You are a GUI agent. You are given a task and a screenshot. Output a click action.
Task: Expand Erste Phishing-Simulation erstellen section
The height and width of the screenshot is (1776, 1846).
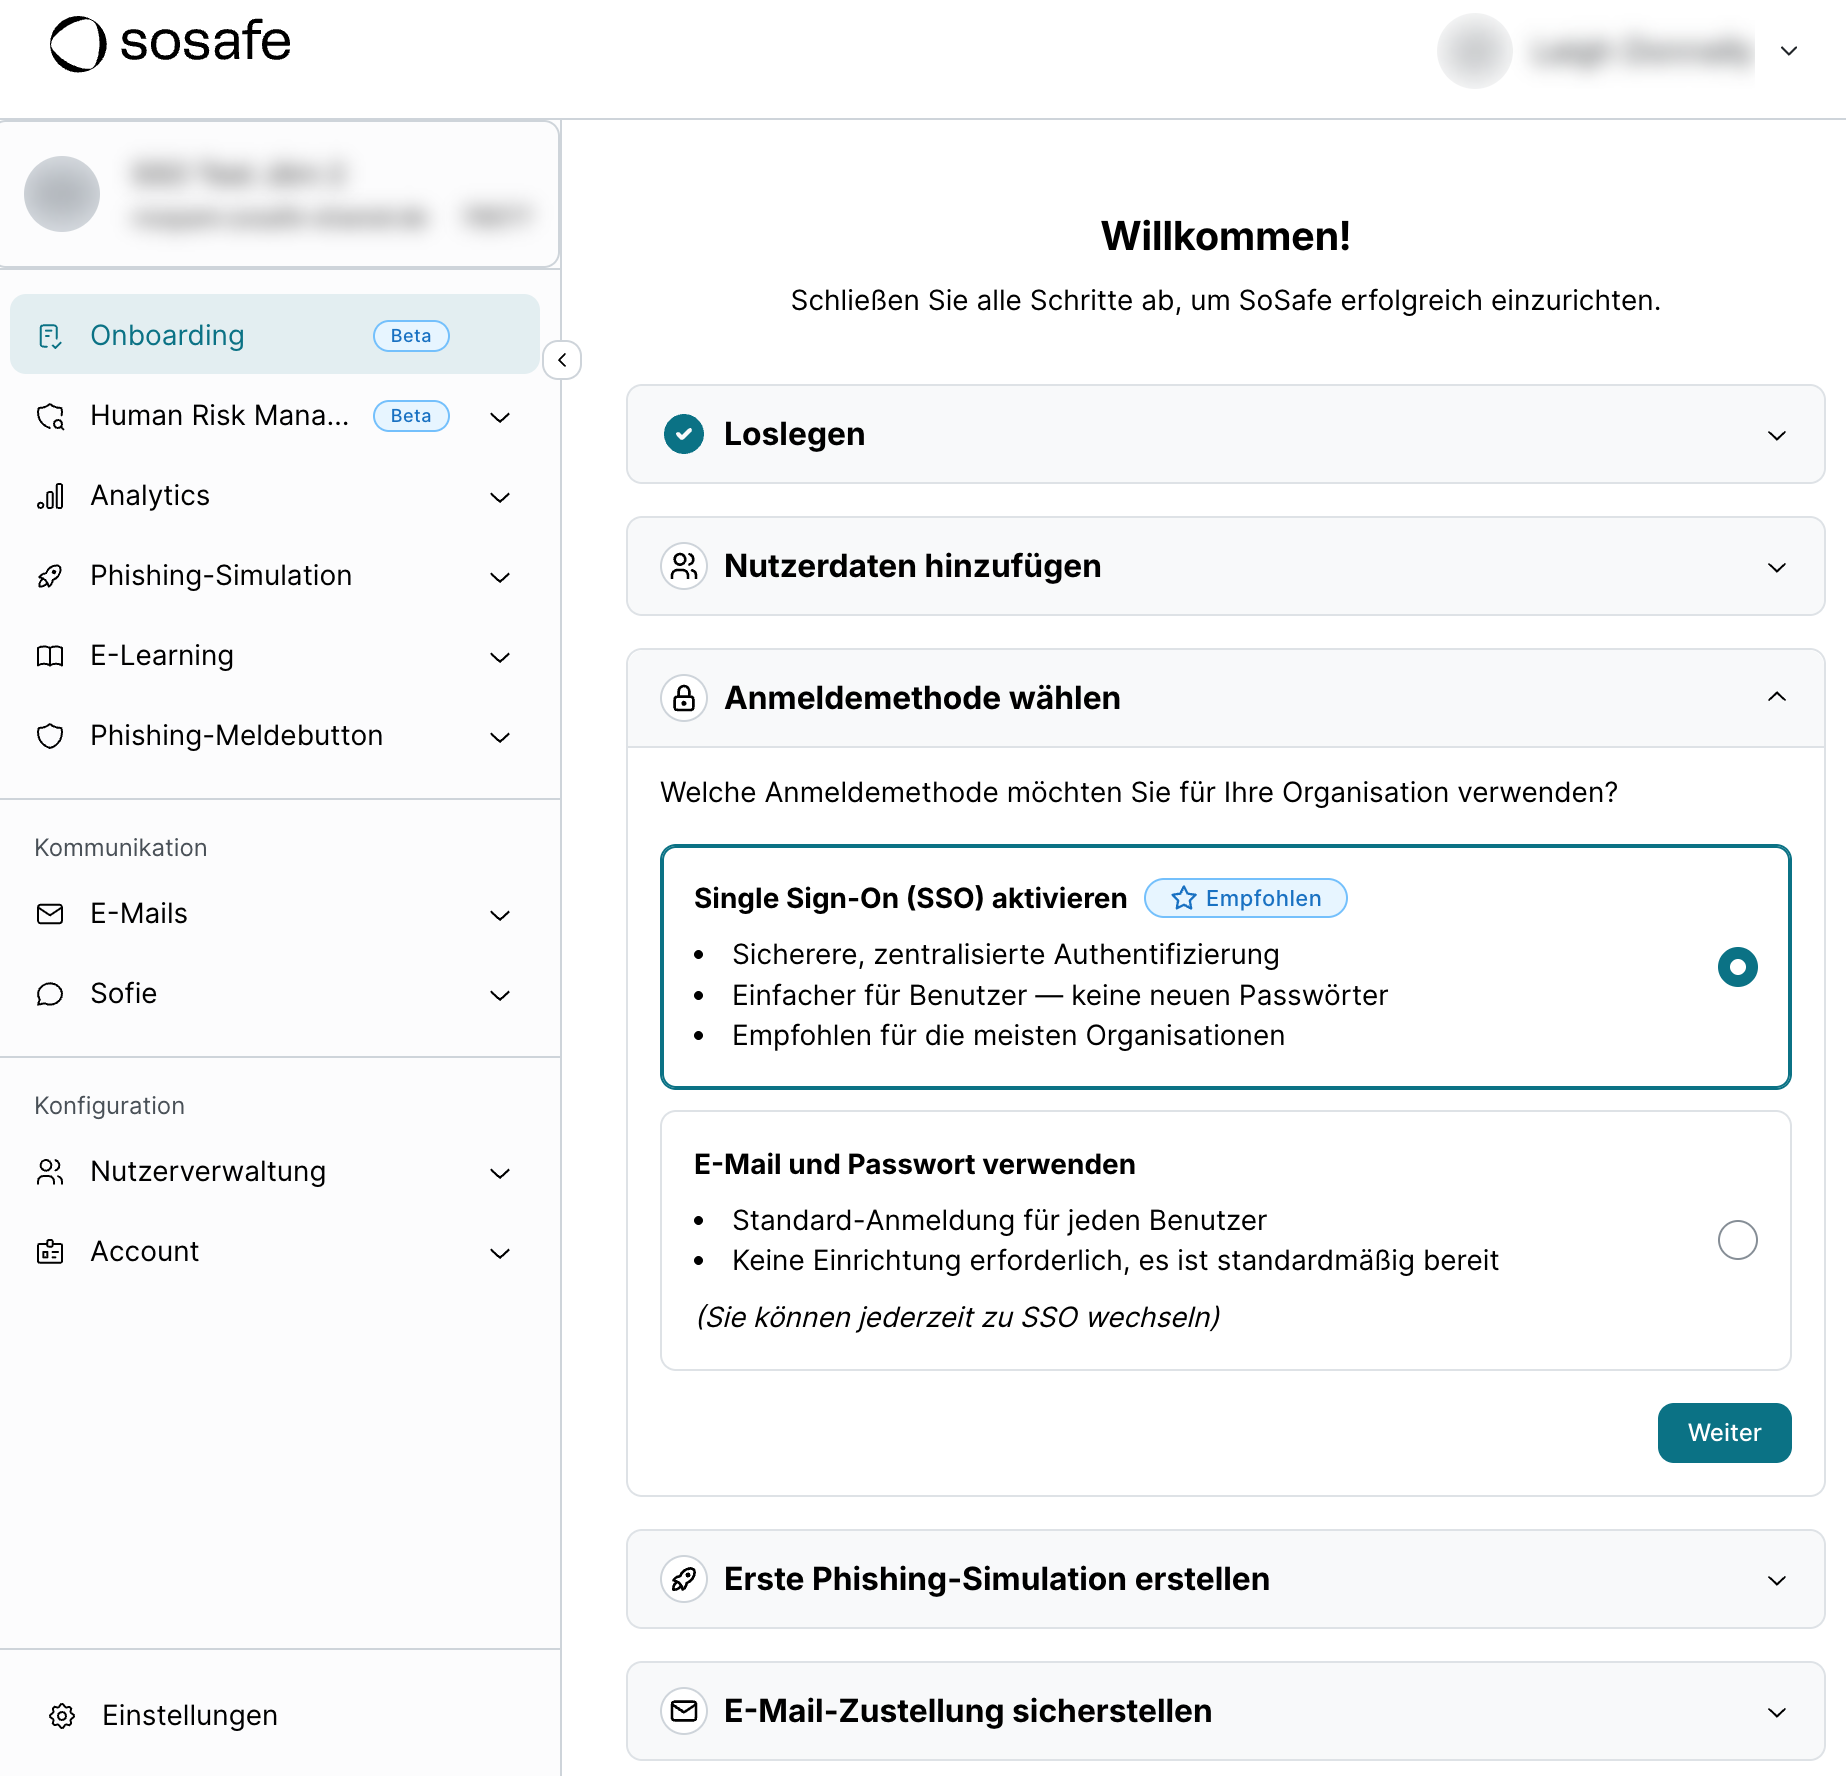point(1776,1580)
